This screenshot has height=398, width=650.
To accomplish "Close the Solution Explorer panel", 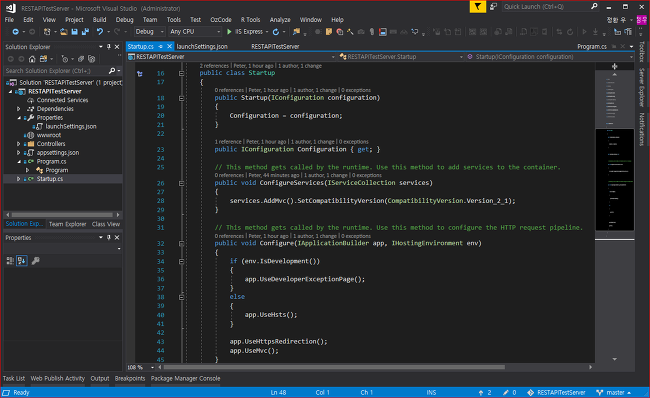I will tap(117, 47).
